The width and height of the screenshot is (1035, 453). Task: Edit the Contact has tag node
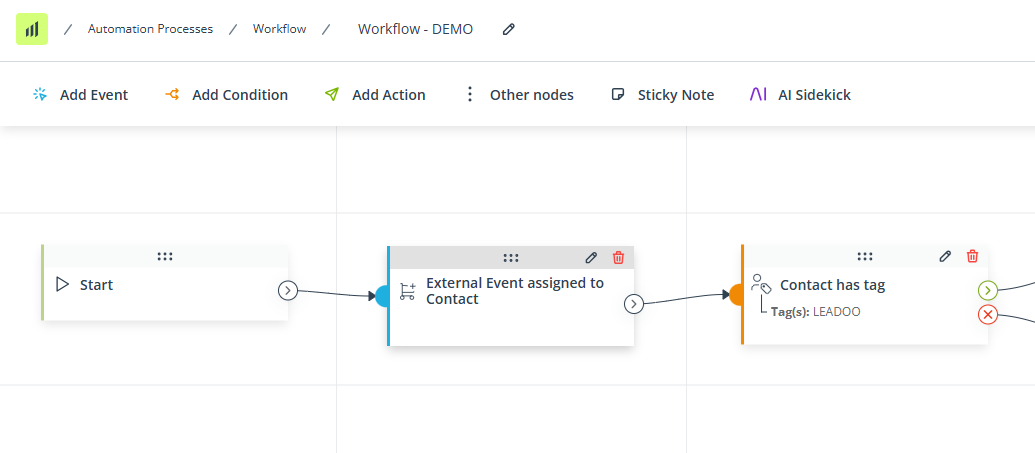pyautogui.click(x=945, y=256)
